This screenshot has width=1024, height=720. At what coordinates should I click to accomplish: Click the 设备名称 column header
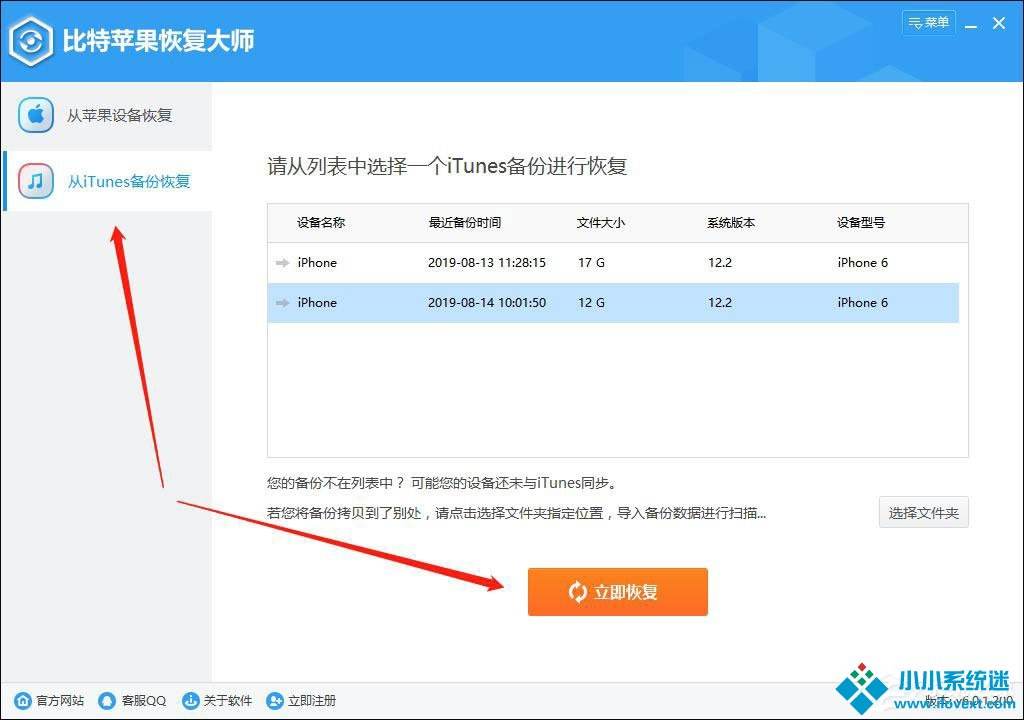(x=321, y=223)
